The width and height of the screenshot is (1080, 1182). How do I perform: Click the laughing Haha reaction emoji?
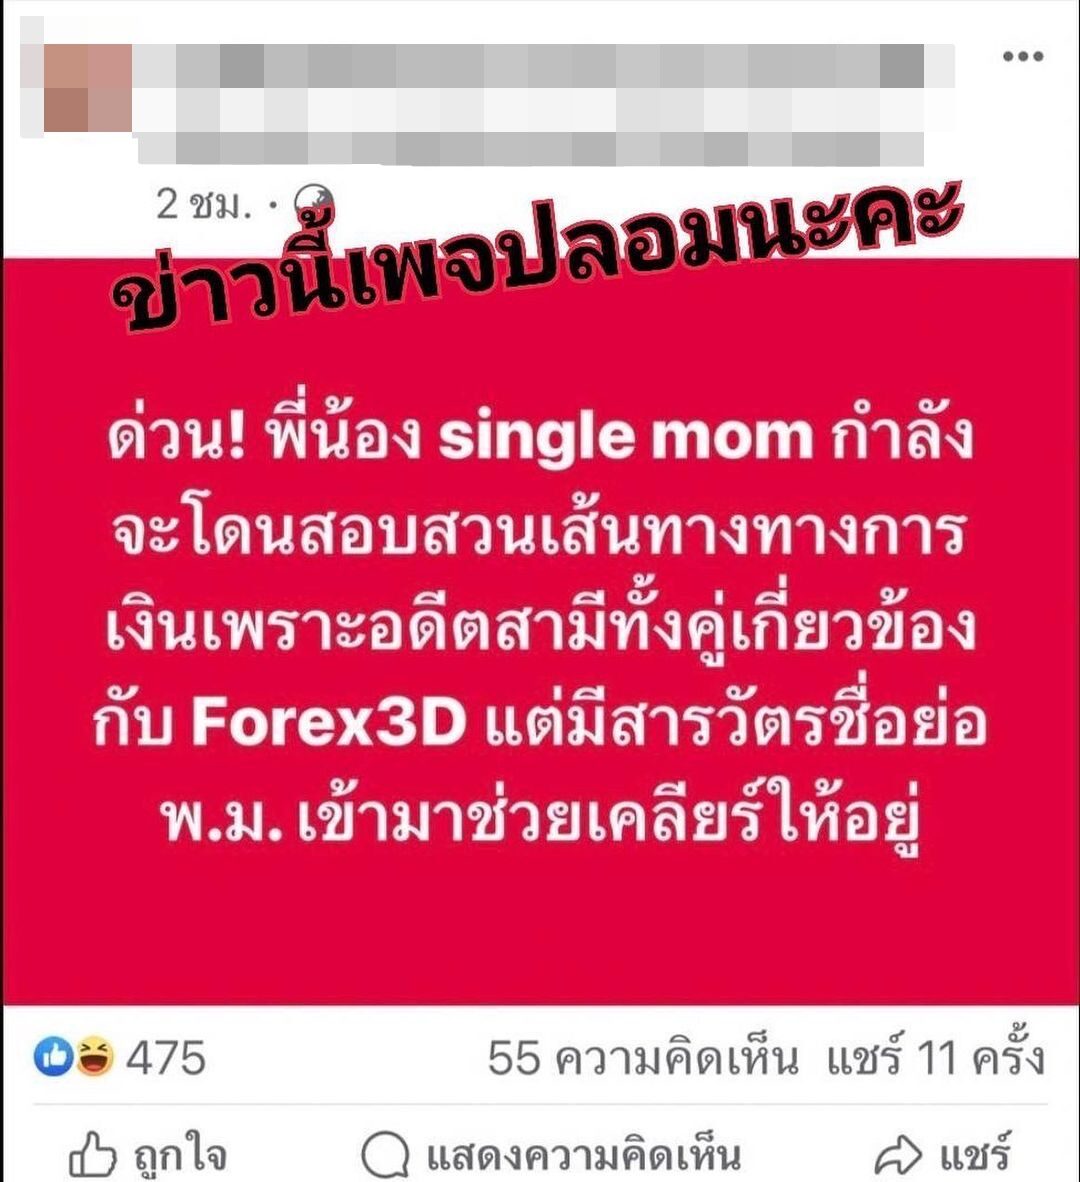pos(93,1057)
